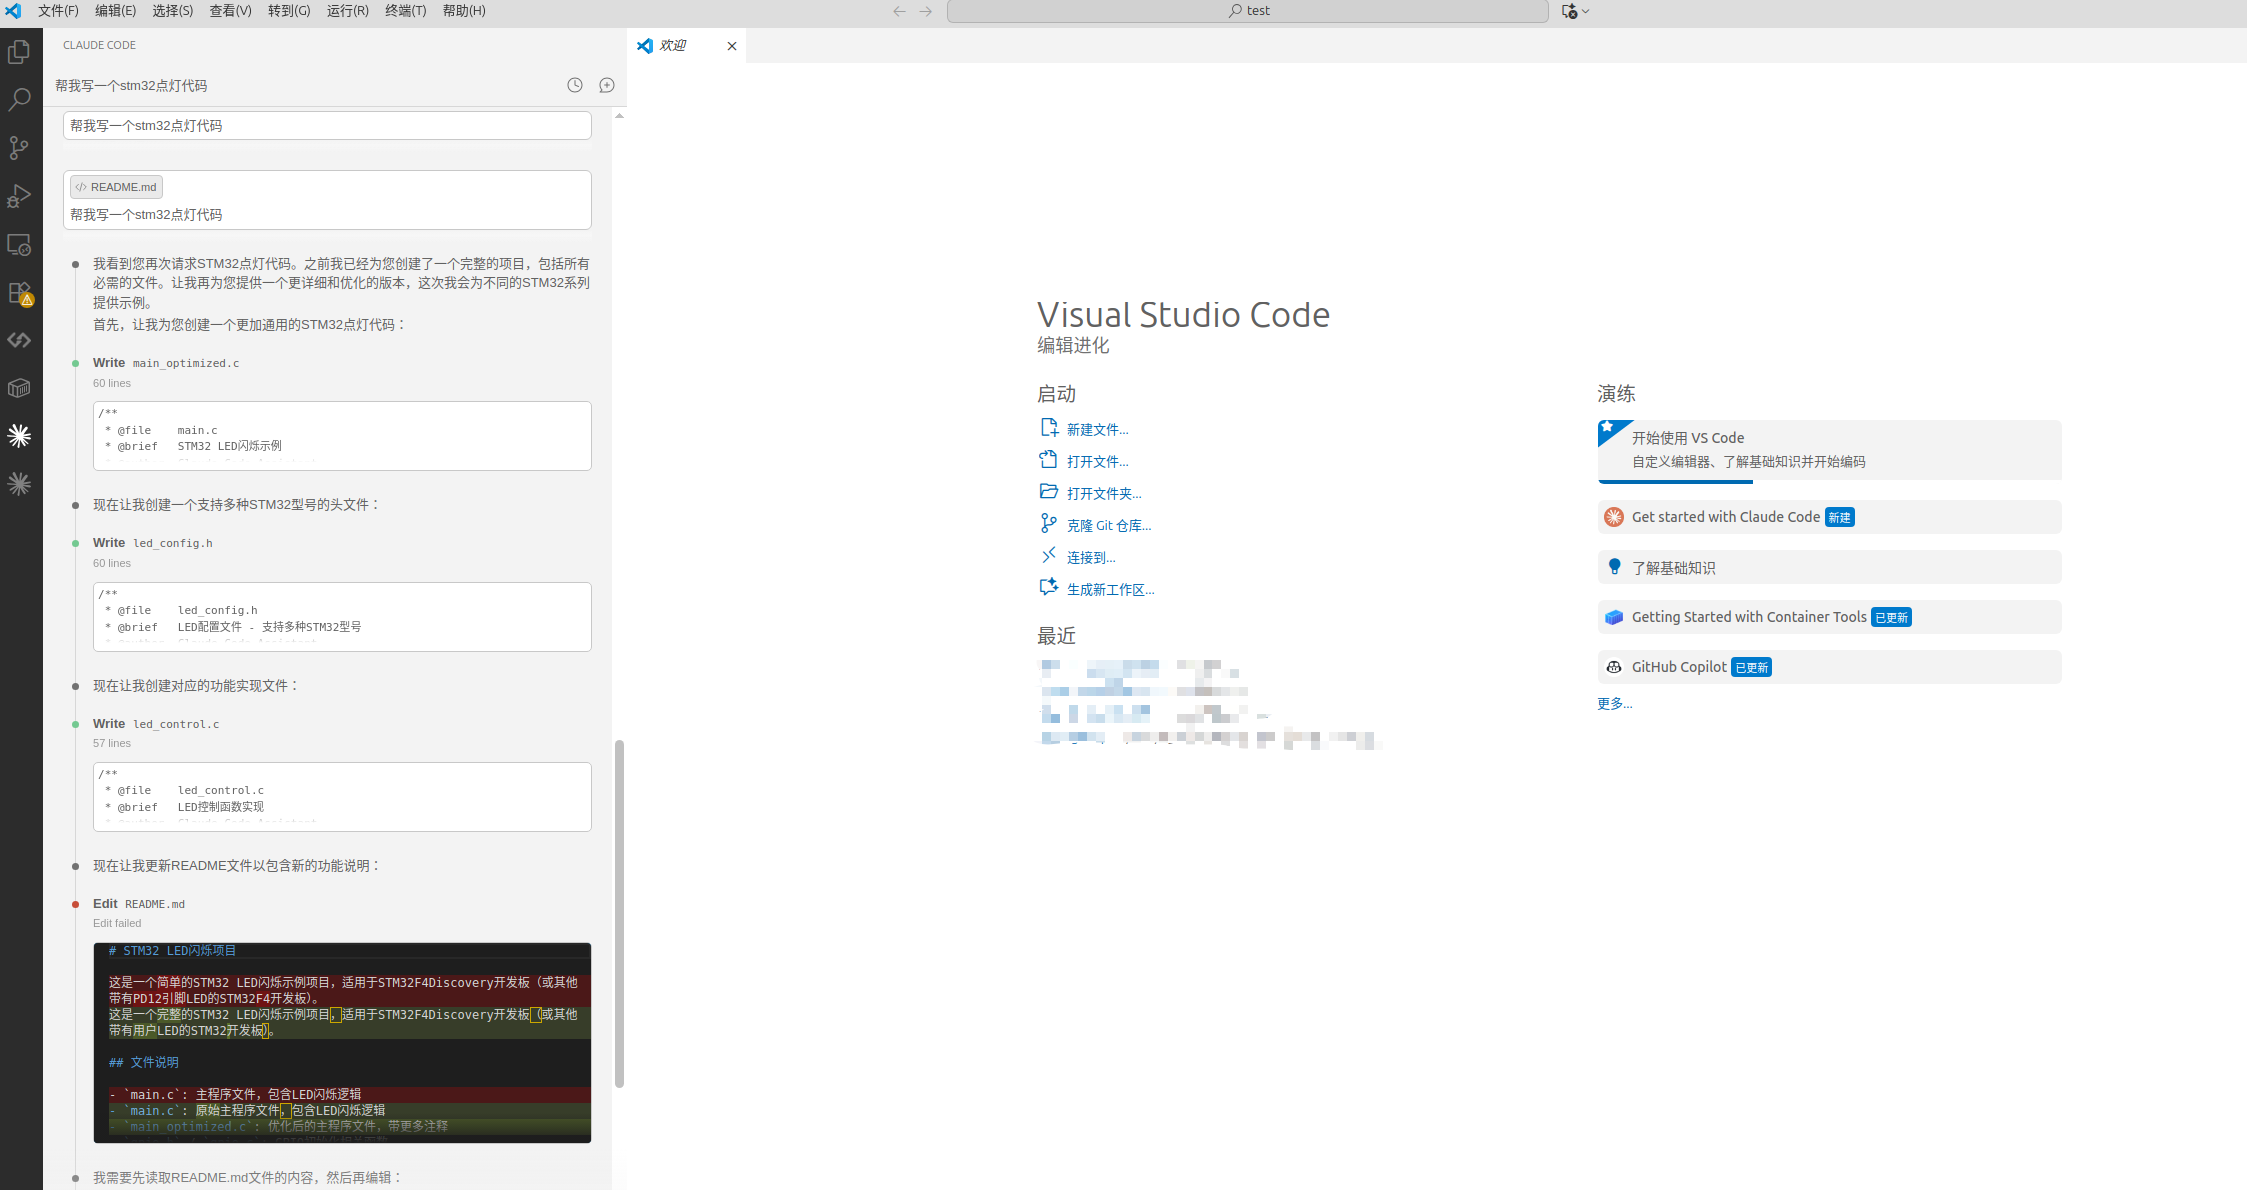The width and height of the screenshot is (2247, 1190).
Task: Expand the main_optimized.c Write code preview
Action: pyautogui.click(x=342, y=436)
